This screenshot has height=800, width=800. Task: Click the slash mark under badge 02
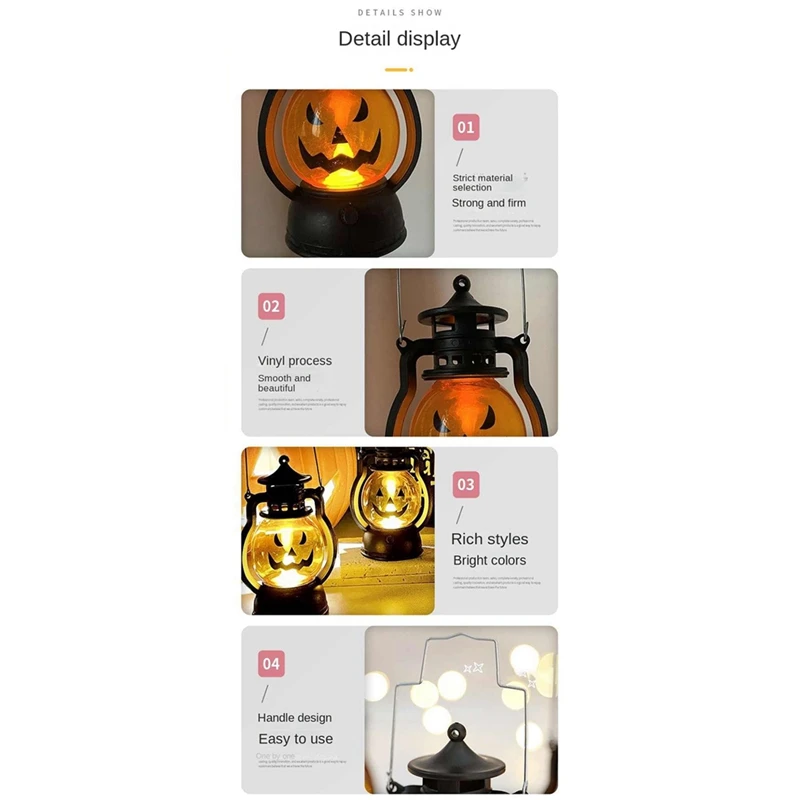coord(265,336)
